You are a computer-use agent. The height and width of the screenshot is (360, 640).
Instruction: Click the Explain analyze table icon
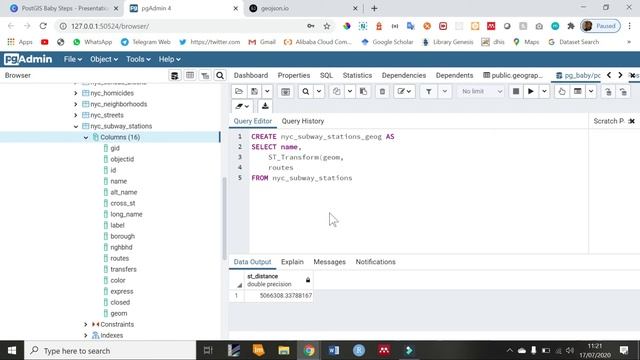tap(578, 91)
